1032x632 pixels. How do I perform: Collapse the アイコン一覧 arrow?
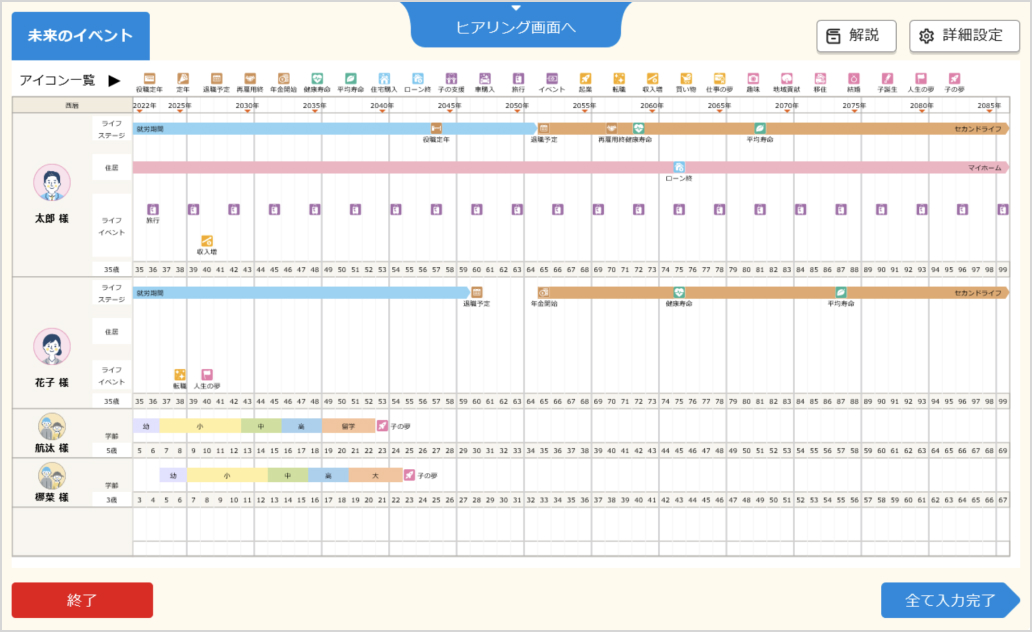(x=115, y=80)
